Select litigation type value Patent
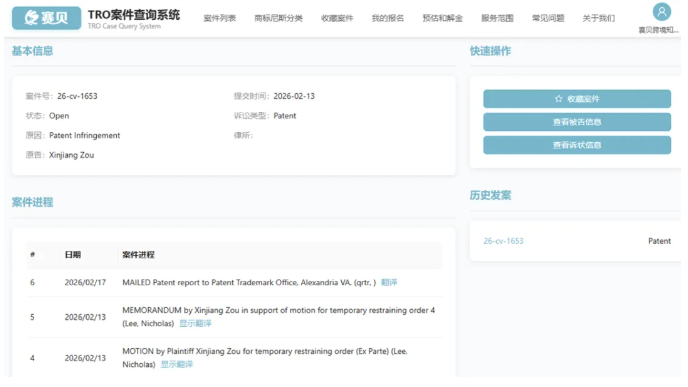This screenshot has height=387, width=688. click(x=285, y=116)
